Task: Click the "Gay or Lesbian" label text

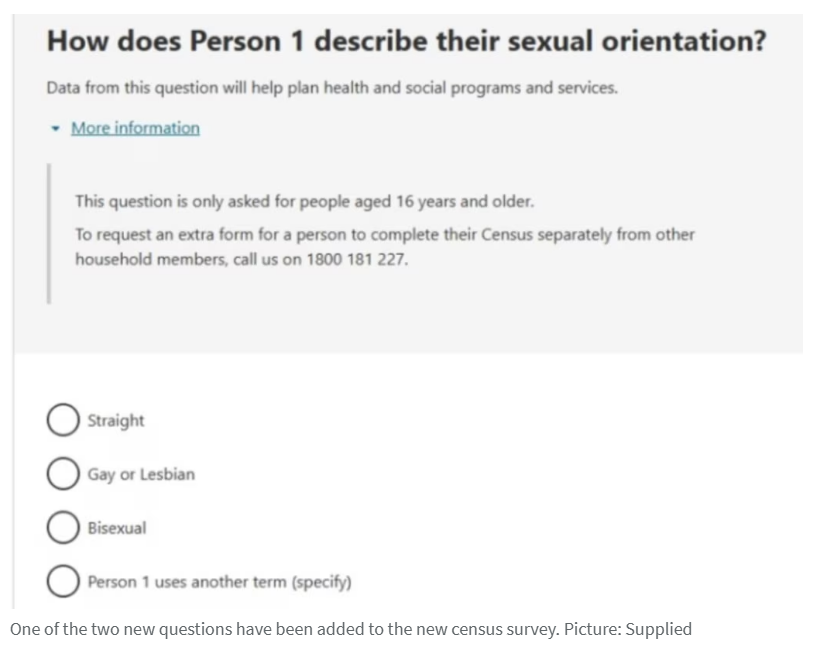Action: coord(141,474)
